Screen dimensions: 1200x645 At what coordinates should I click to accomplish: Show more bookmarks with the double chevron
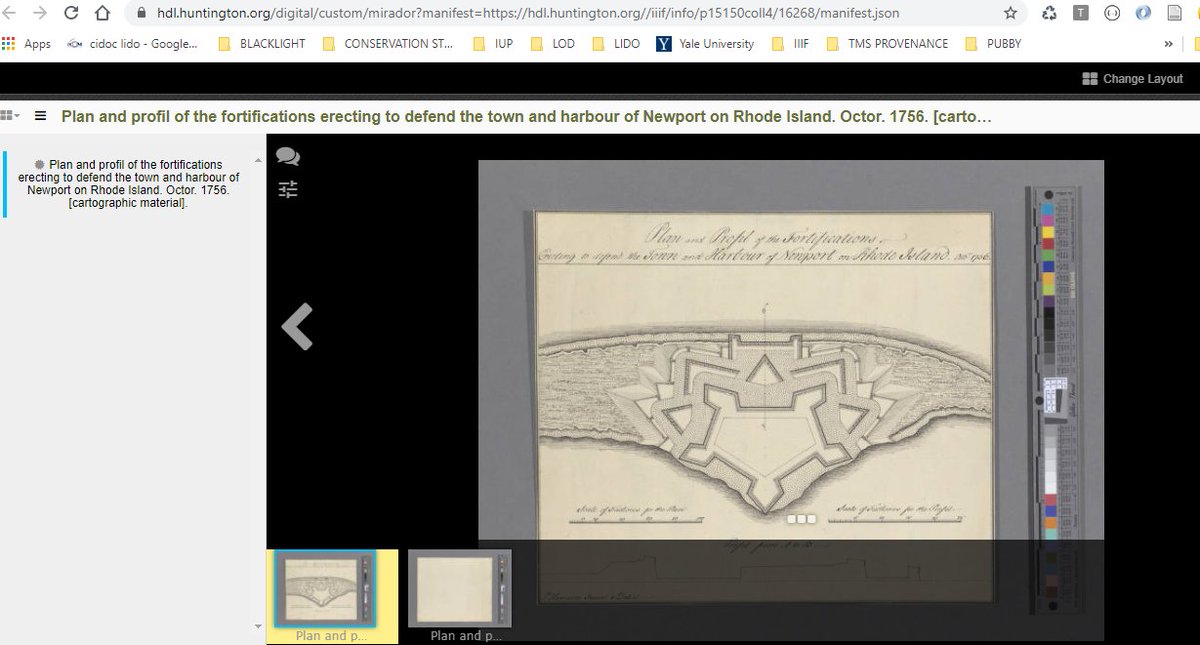click(1168, 44)
